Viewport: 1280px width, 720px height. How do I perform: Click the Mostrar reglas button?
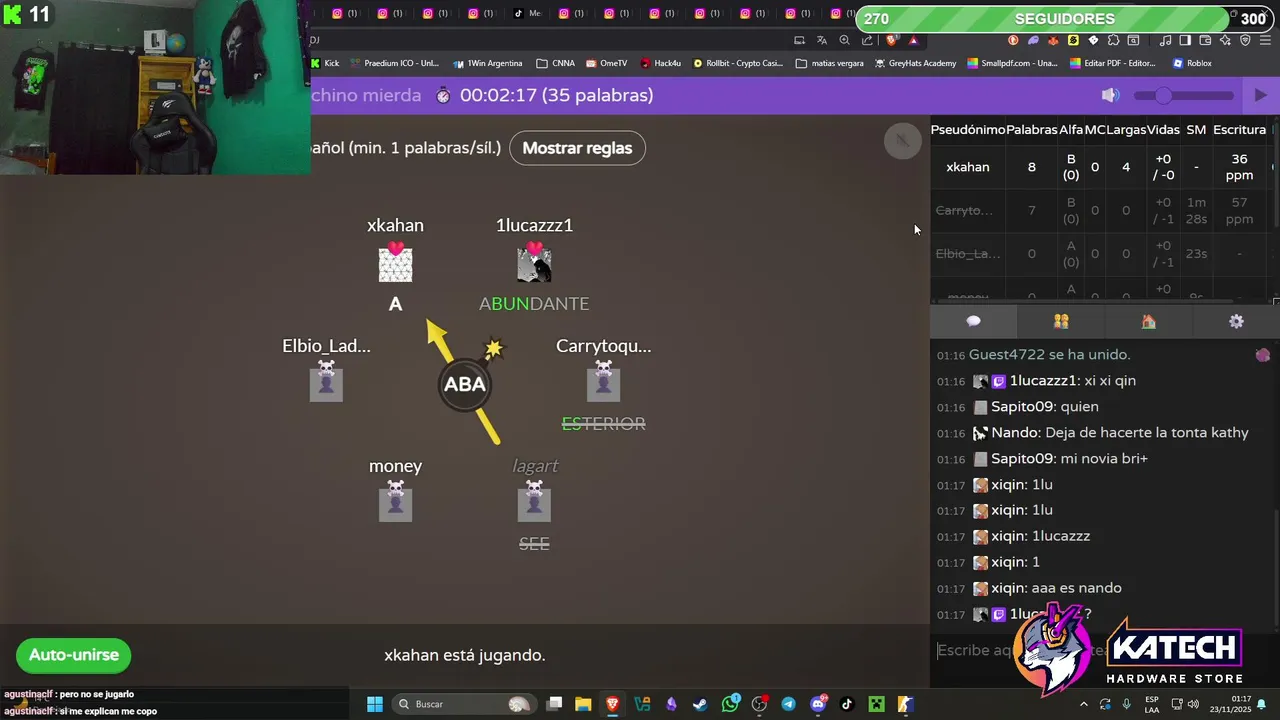[x=577, y=148]
